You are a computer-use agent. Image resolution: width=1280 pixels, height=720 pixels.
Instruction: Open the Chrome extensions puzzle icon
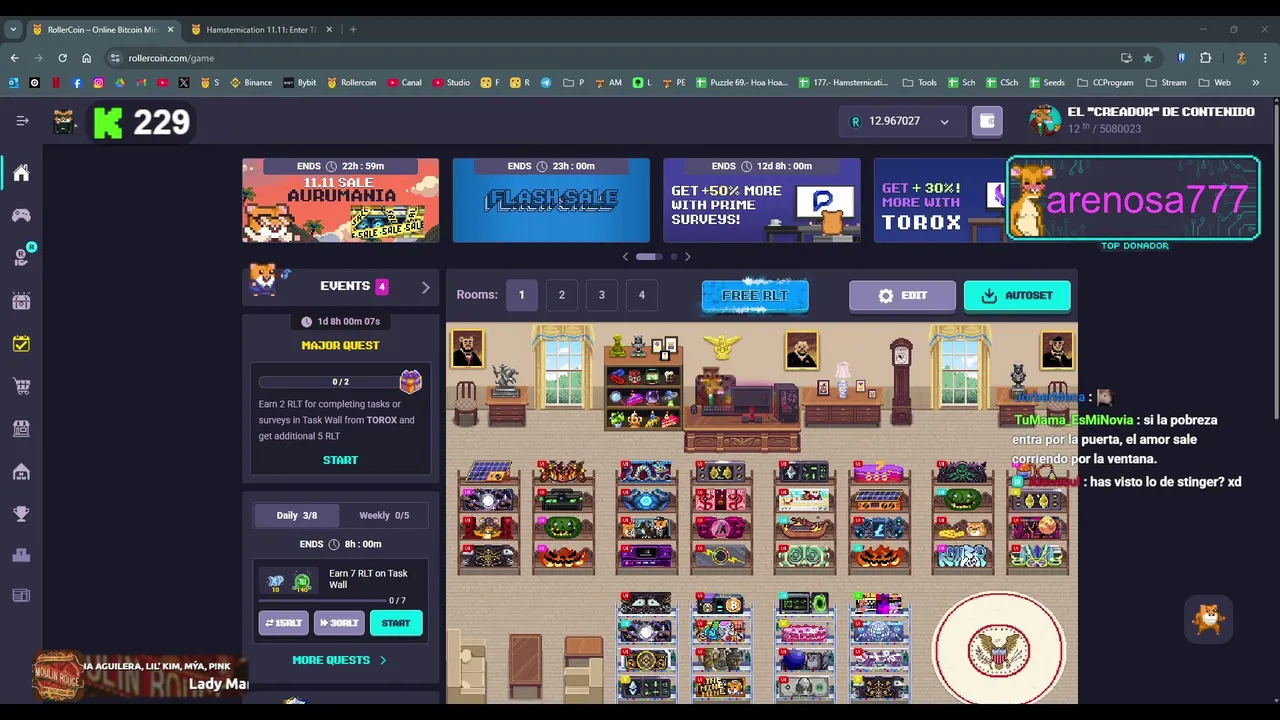tap(1205, 58)
